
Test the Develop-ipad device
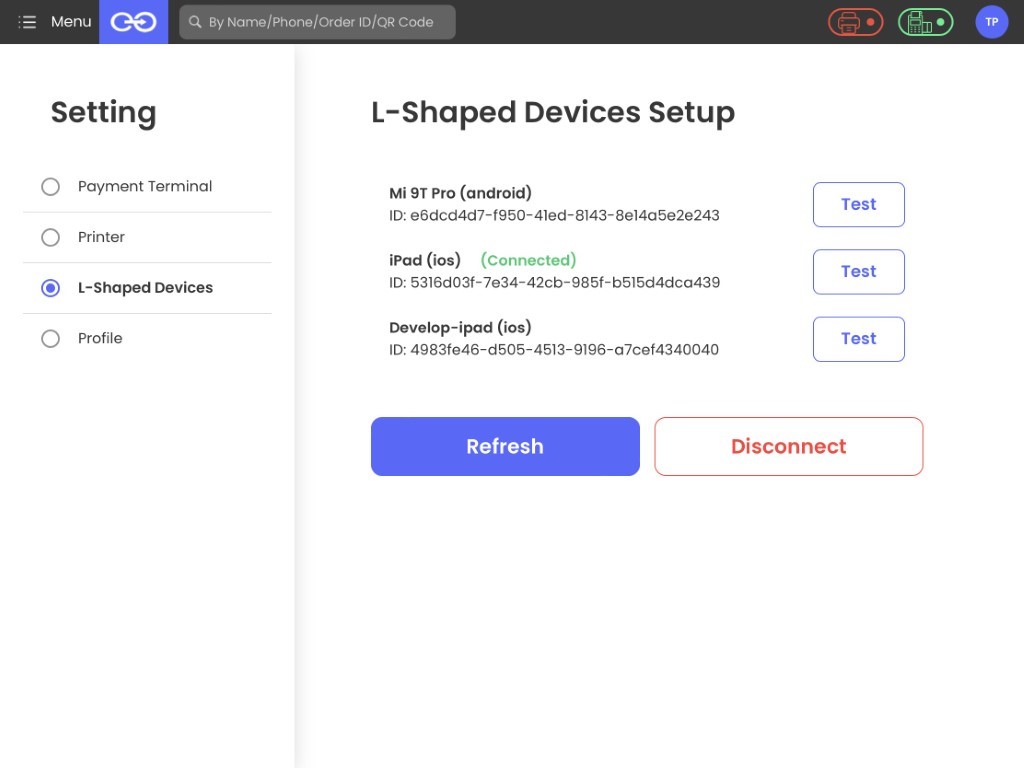pos(859,339)
